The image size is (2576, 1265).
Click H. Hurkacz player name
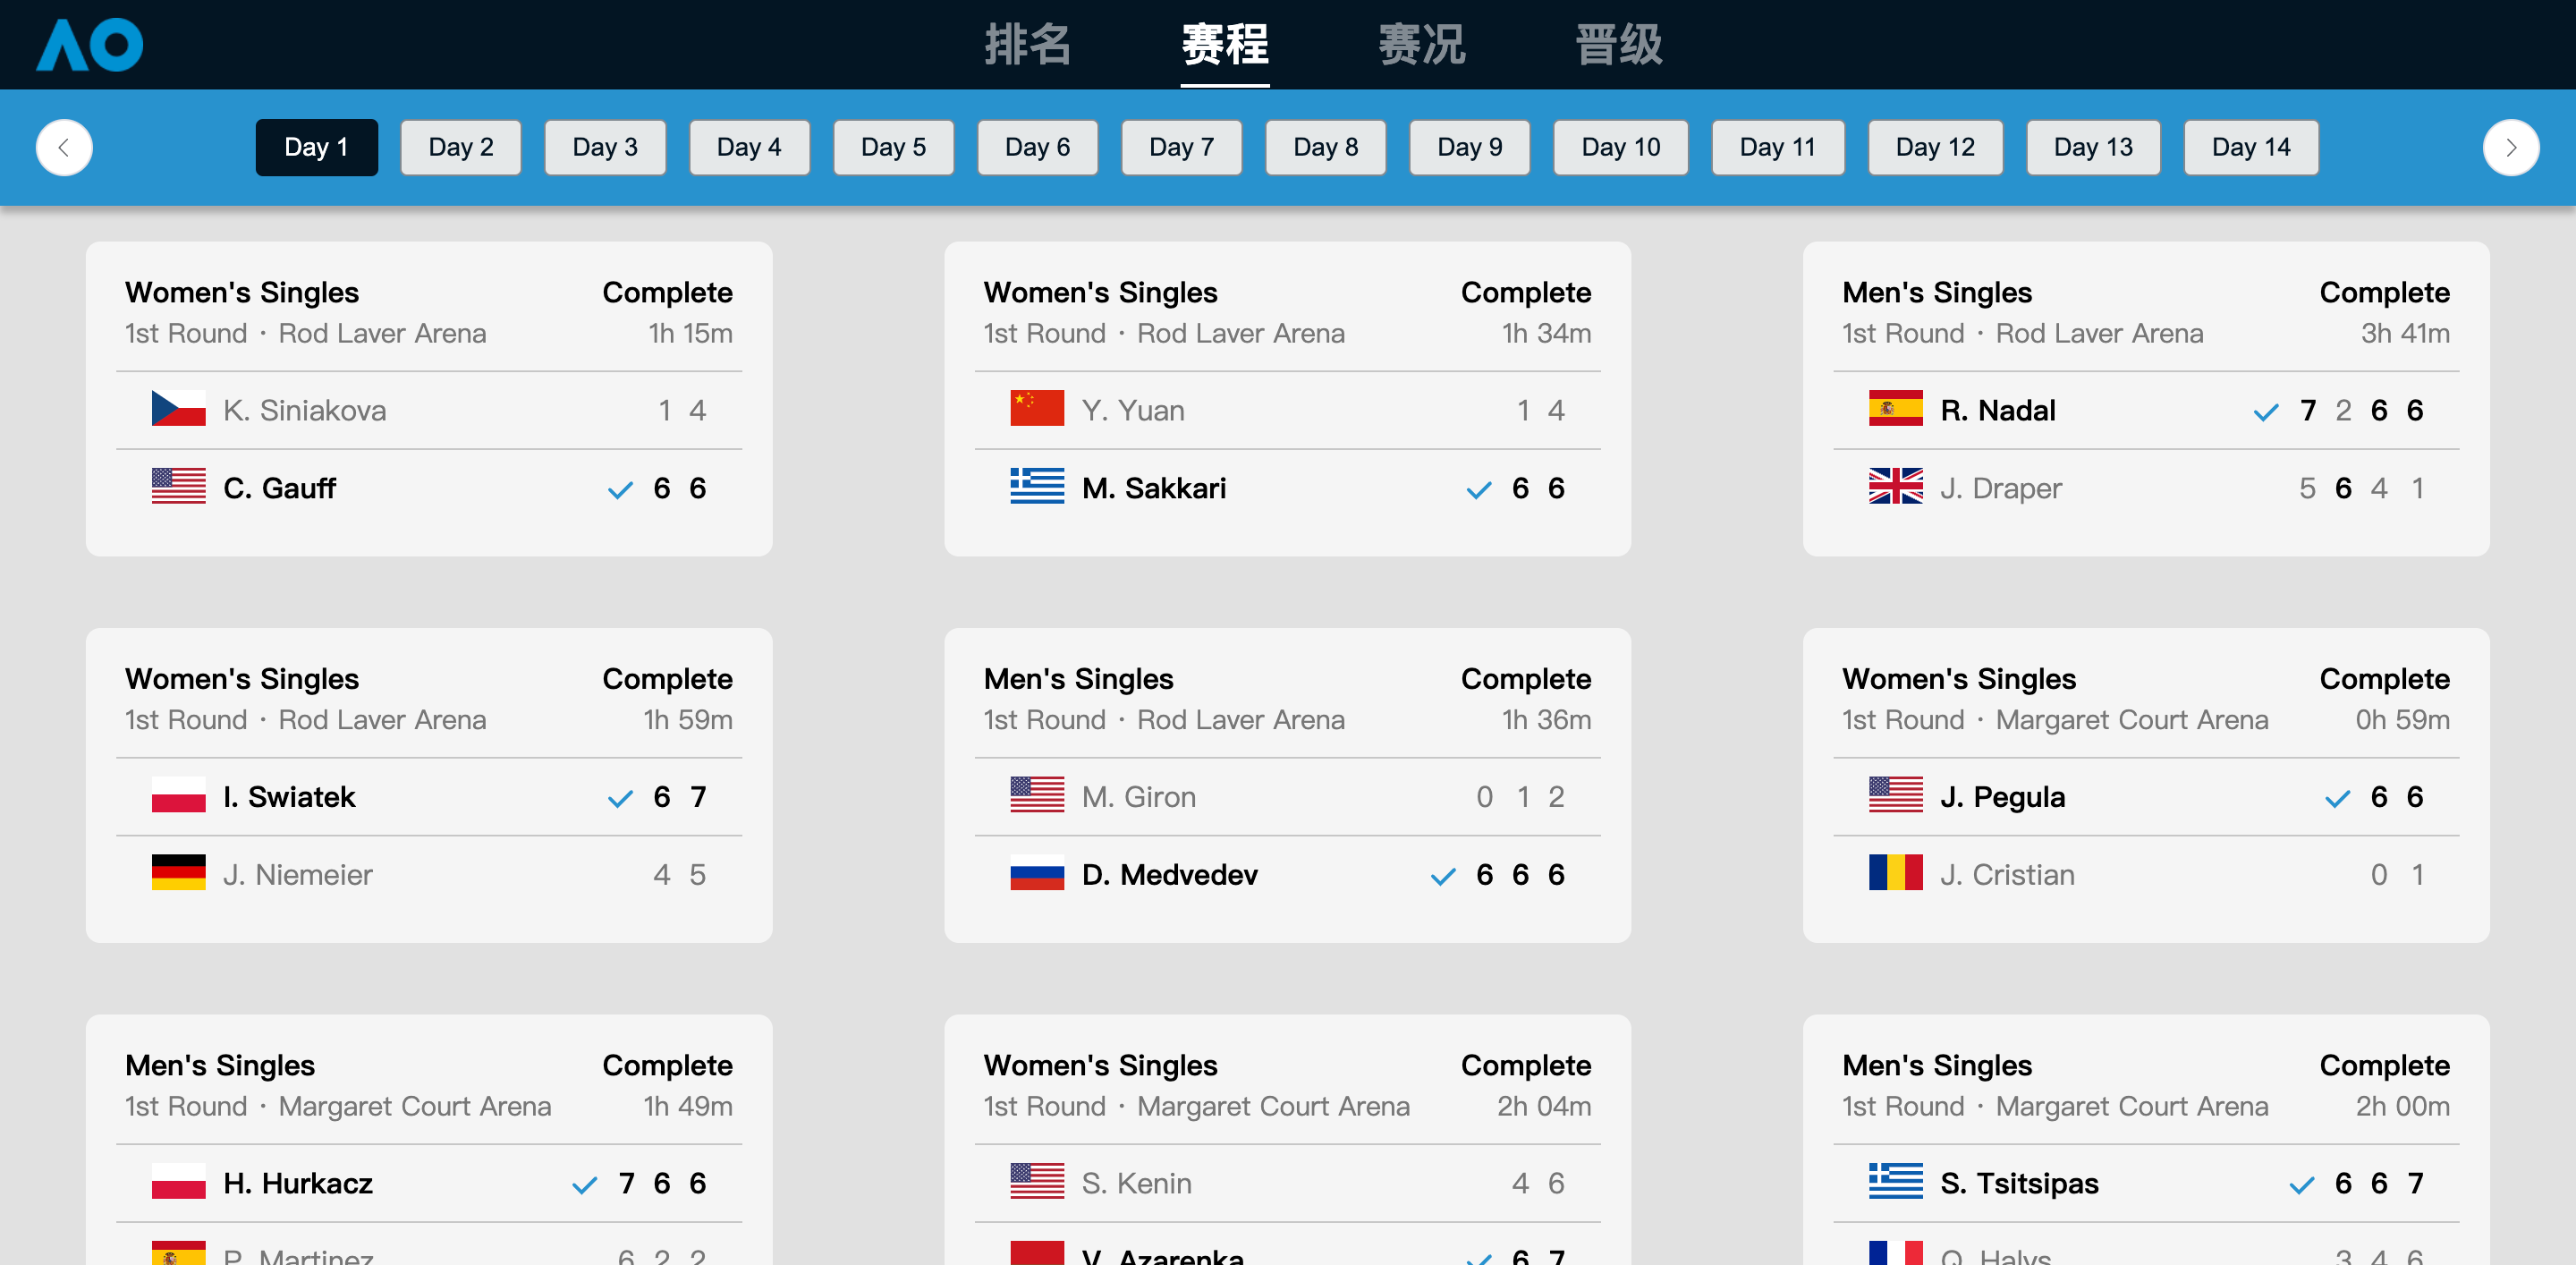point(298,1183)
